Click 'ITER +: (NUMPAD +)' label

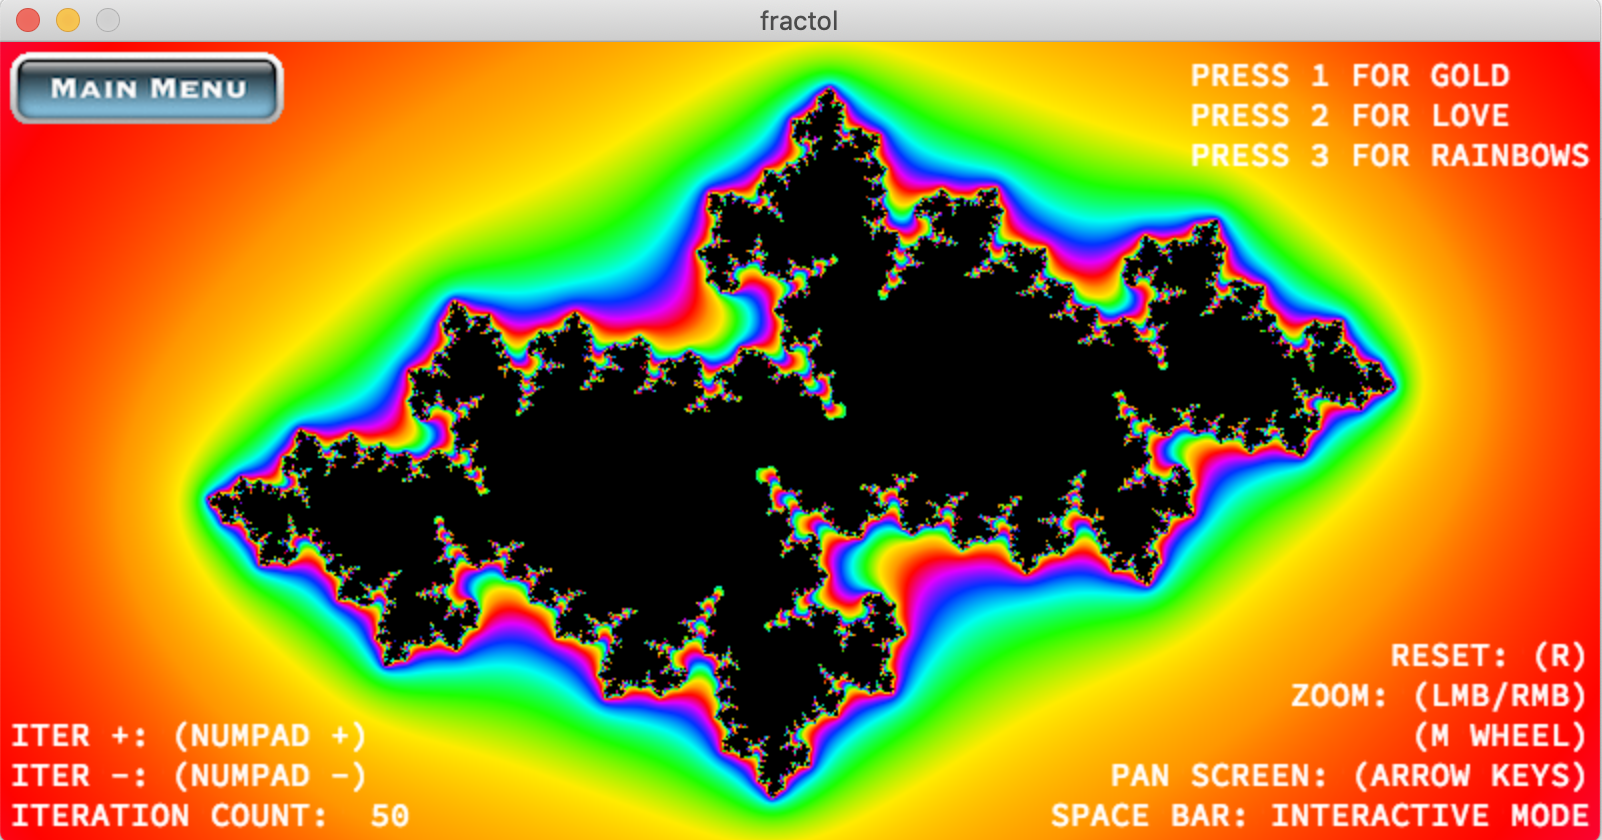point(189,736)
